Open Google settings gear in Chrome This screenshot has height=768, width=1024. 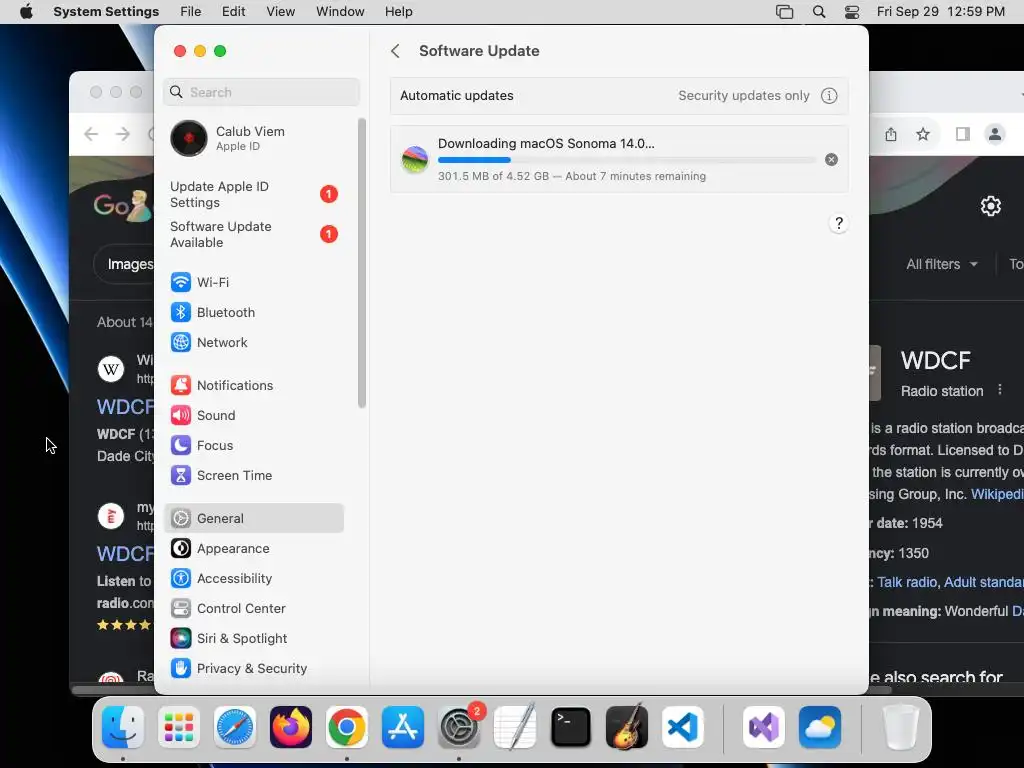[x=991, y=206]
